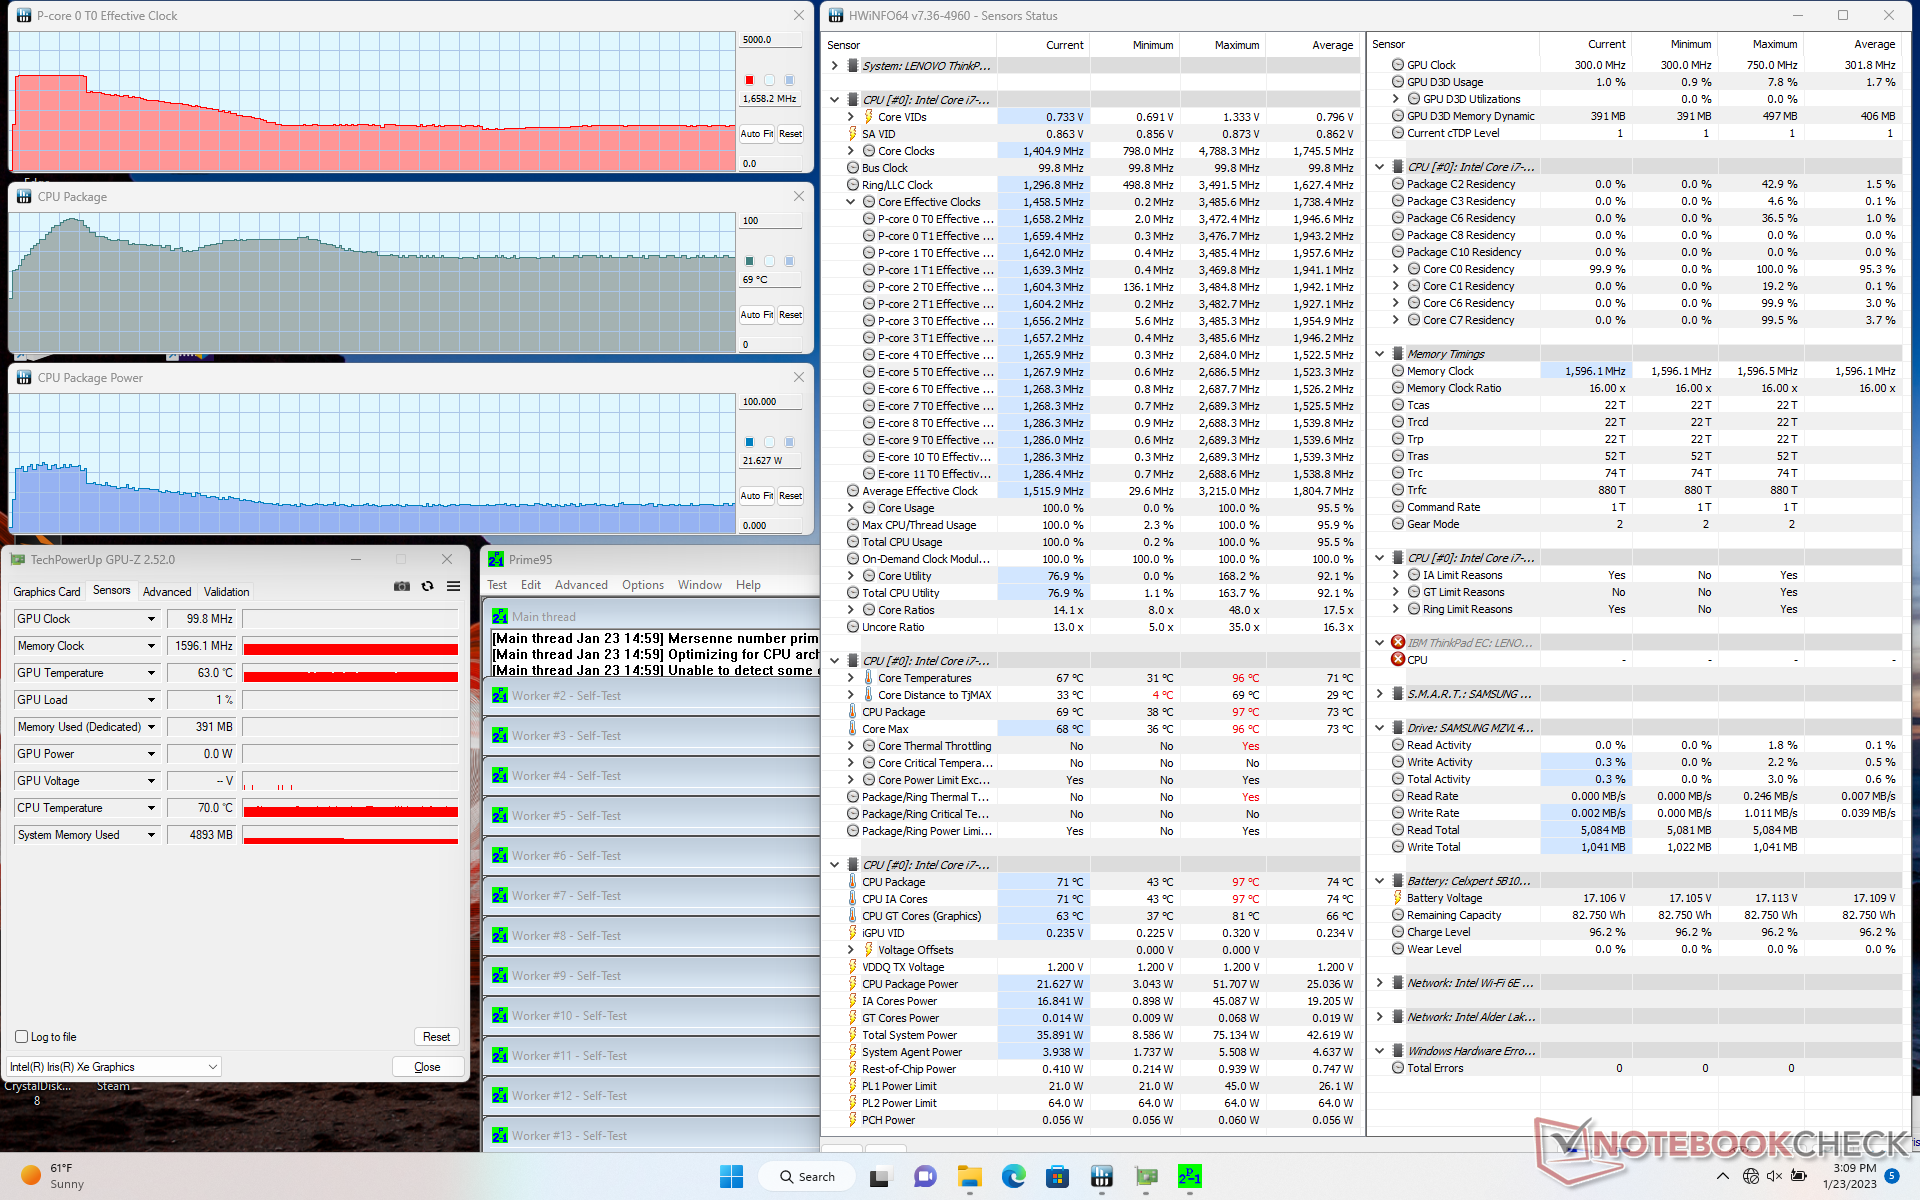Viewport: 1920px width, 1200px height.
Task: Collapse the Core Effective Clocks tree node
Action: pyautogui.click(x=851, y=202)
